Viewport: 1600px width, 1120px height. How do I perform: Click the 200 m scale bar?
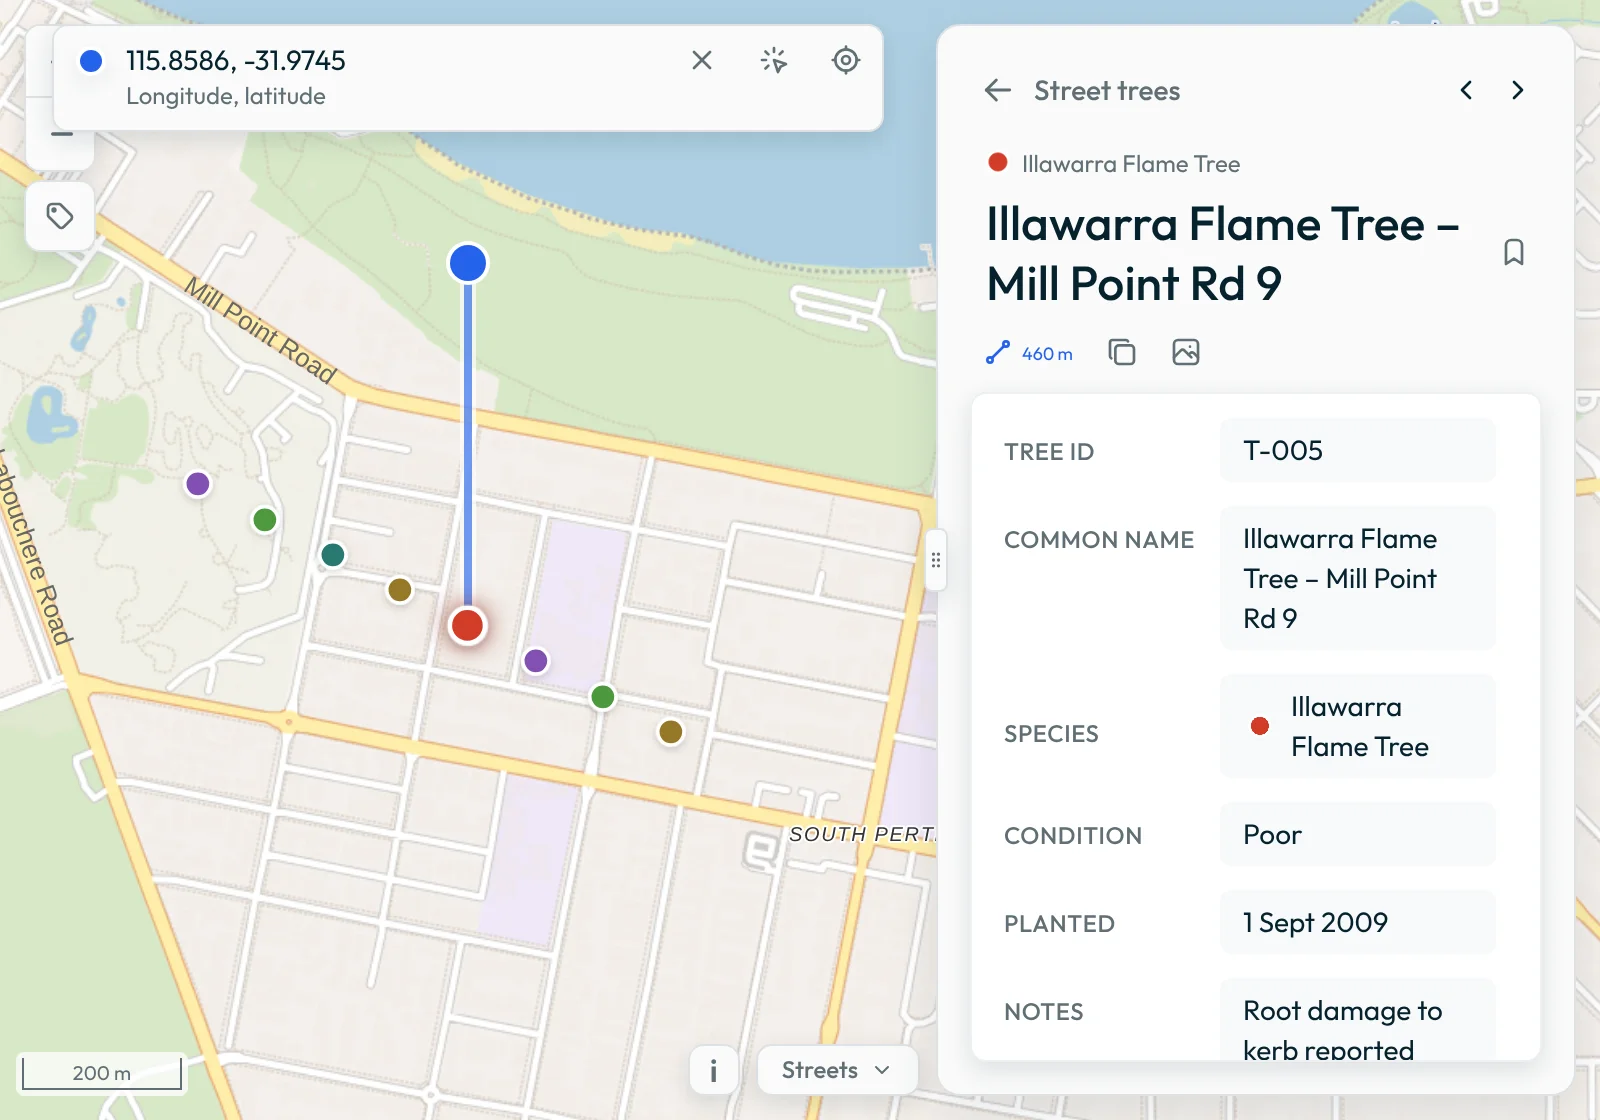coord(102,1072)
